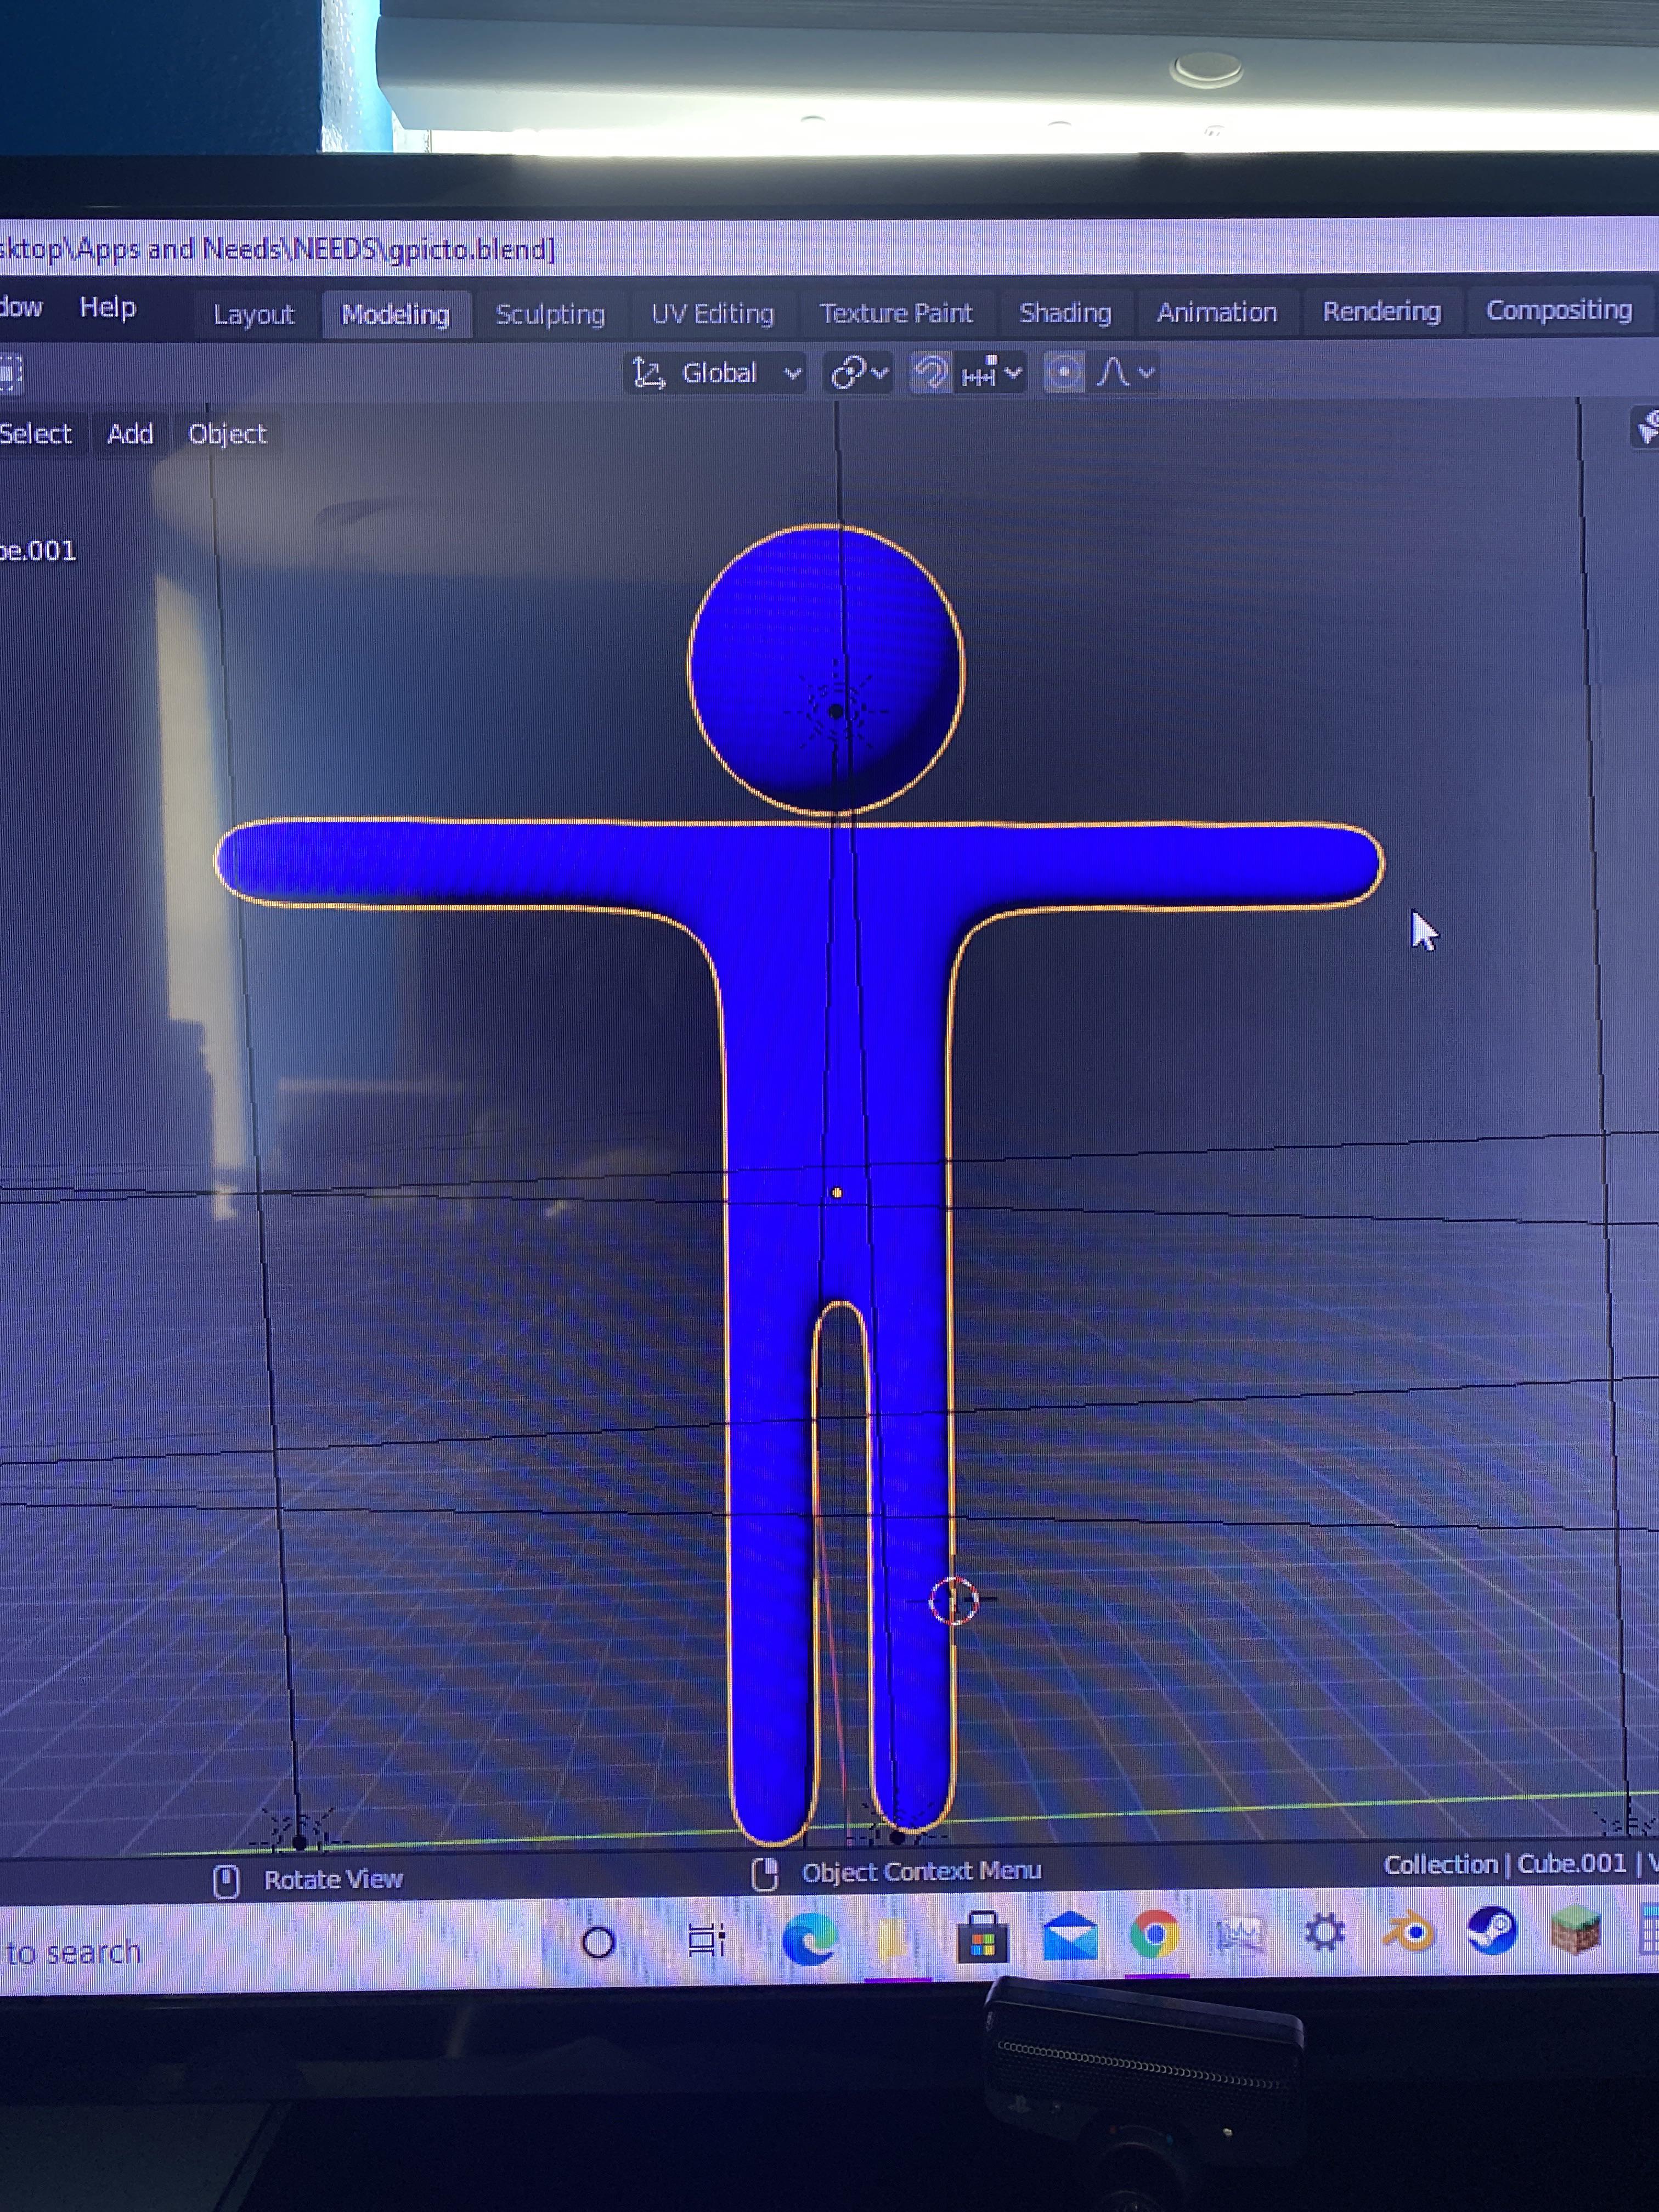Enable proportional editing
Viewport: 1659px width, 2212px height.
pyautogui.click(x=1063, y=371)
